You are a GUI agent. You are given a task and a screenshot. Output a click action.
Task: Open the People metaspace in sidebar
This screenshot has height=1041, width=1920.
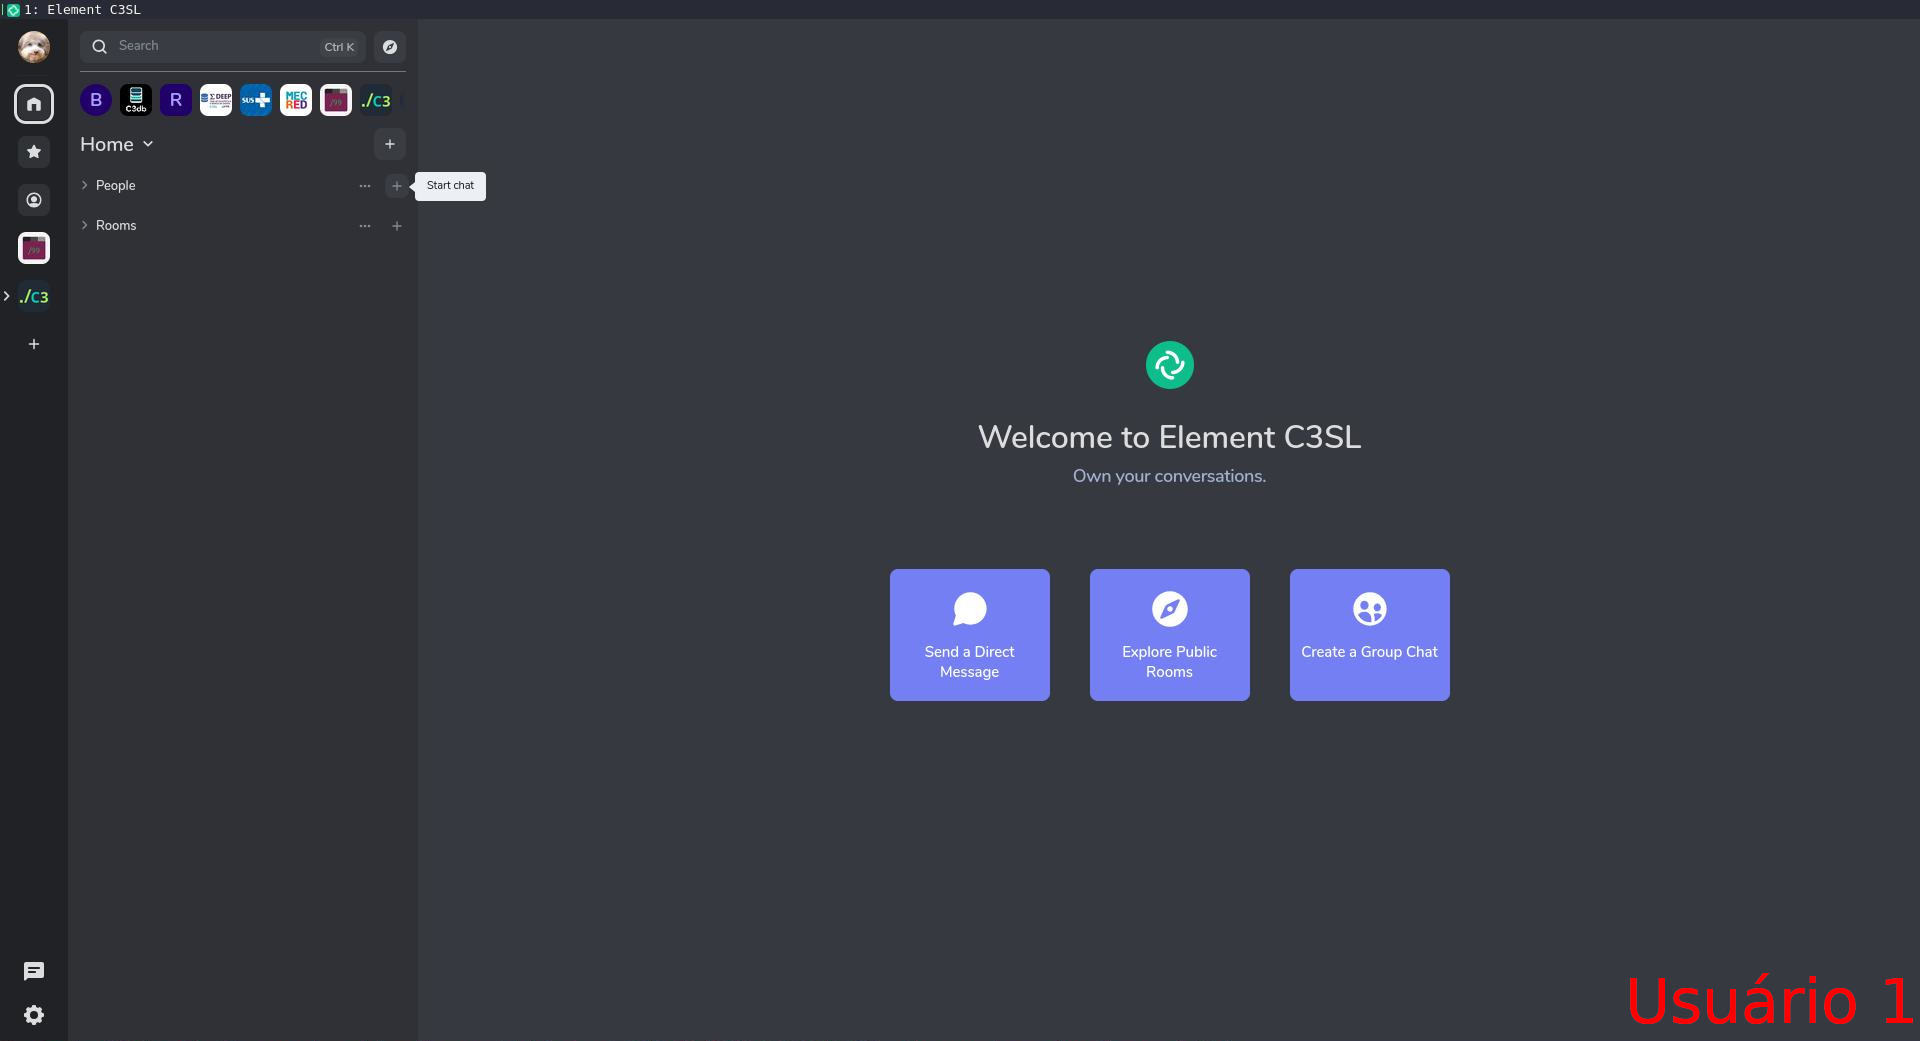tap(34, 200)
